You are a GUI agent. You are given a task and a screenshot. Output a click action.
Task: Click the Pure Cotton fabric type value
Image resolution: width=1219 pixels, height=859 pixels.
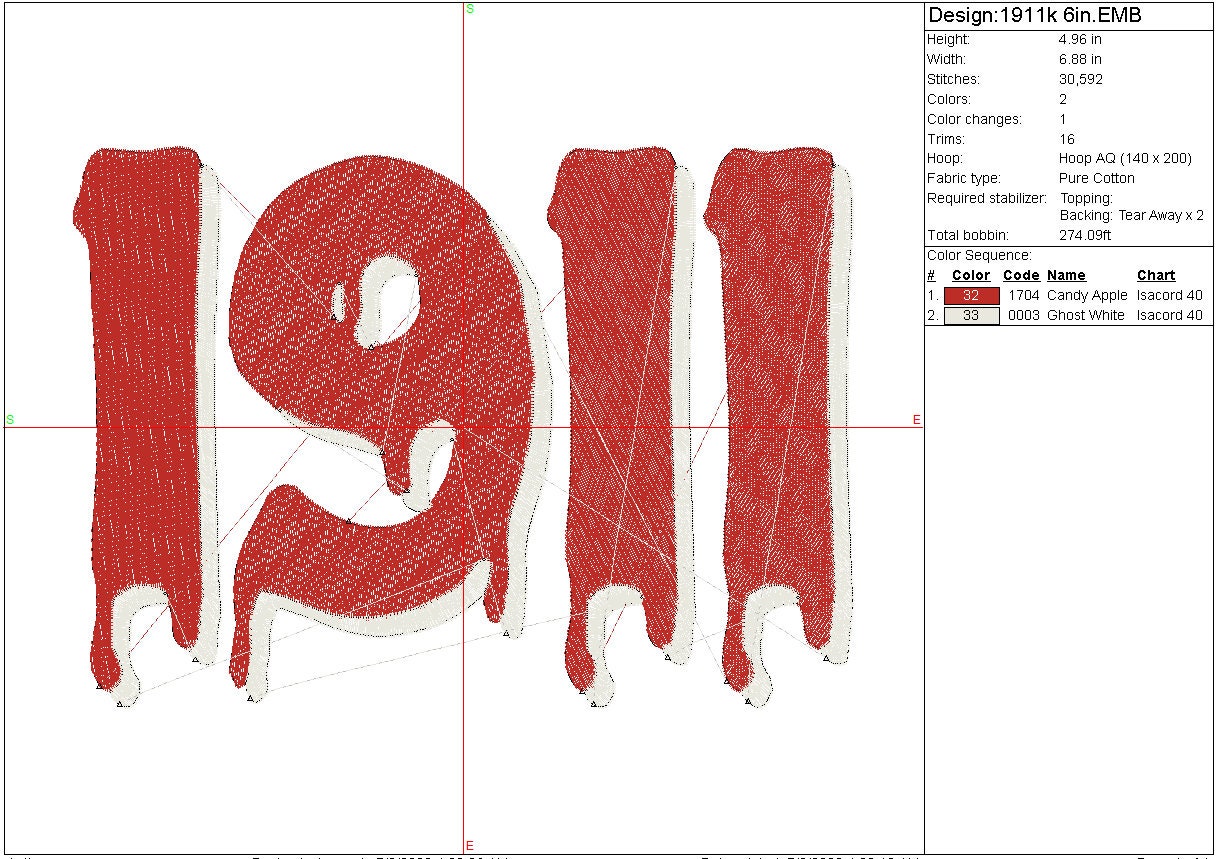pos(1097,179)
